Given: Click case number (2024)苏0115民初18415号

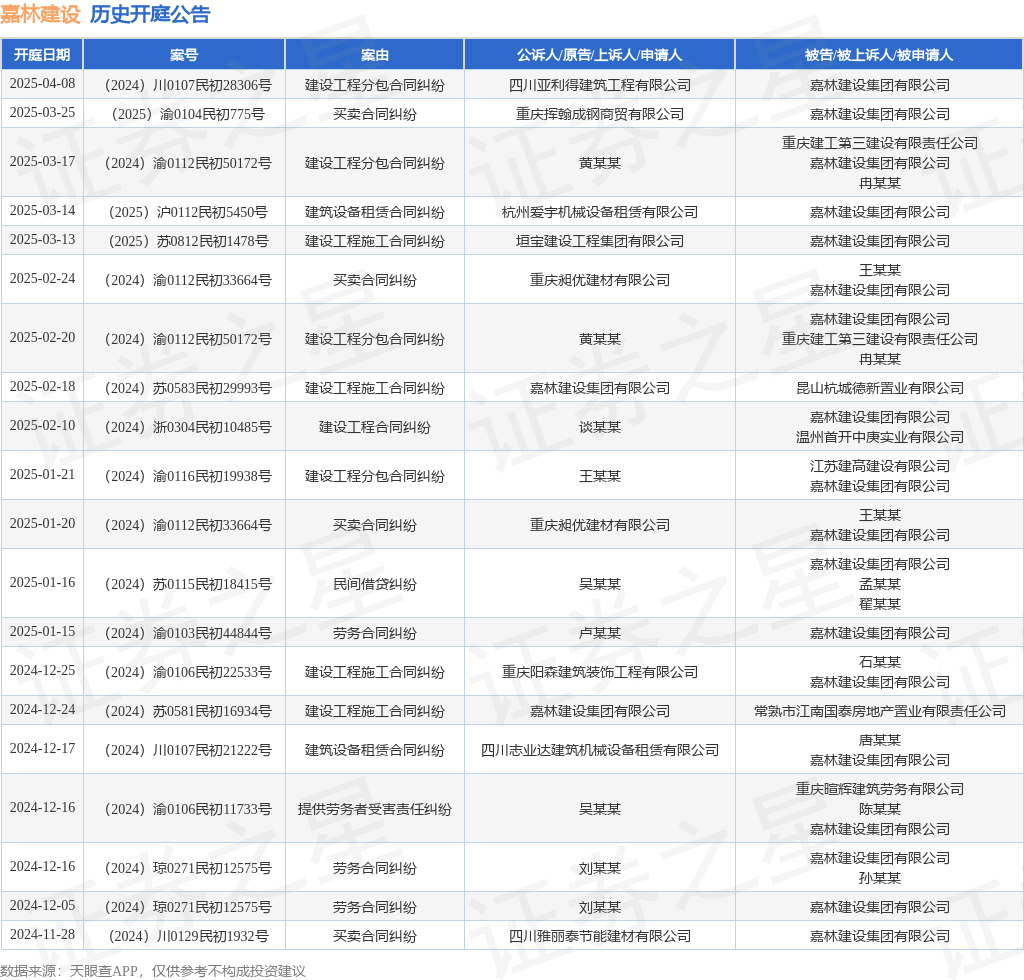Looking at the screenshot, I should point(188,584).
